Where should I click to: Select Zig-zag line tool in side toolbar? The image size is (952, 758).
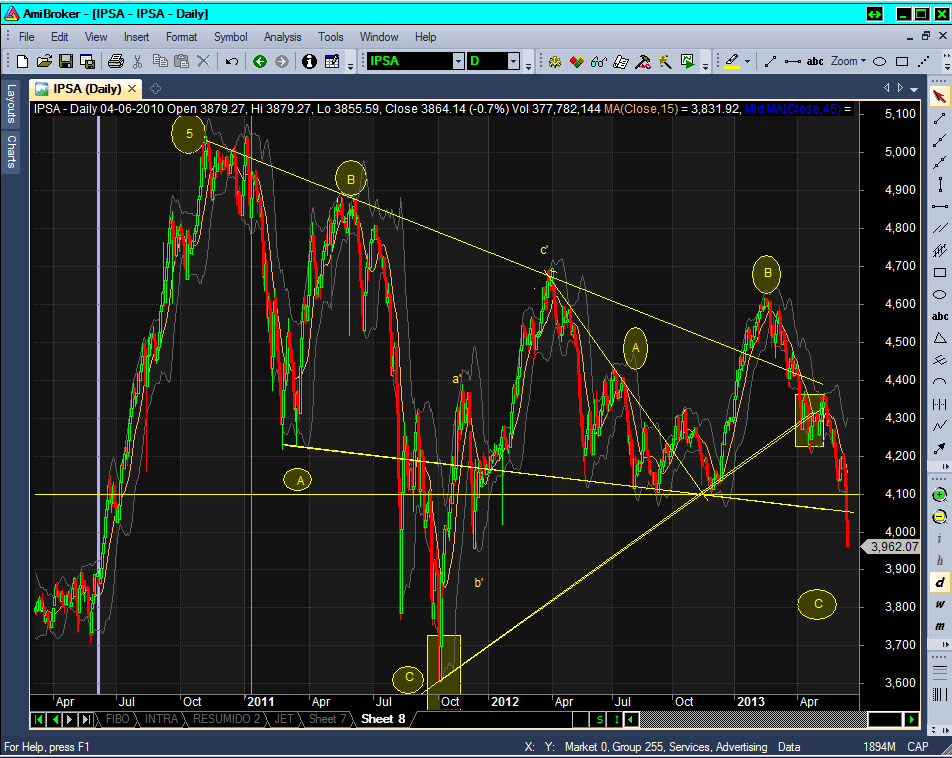(939, 426)
